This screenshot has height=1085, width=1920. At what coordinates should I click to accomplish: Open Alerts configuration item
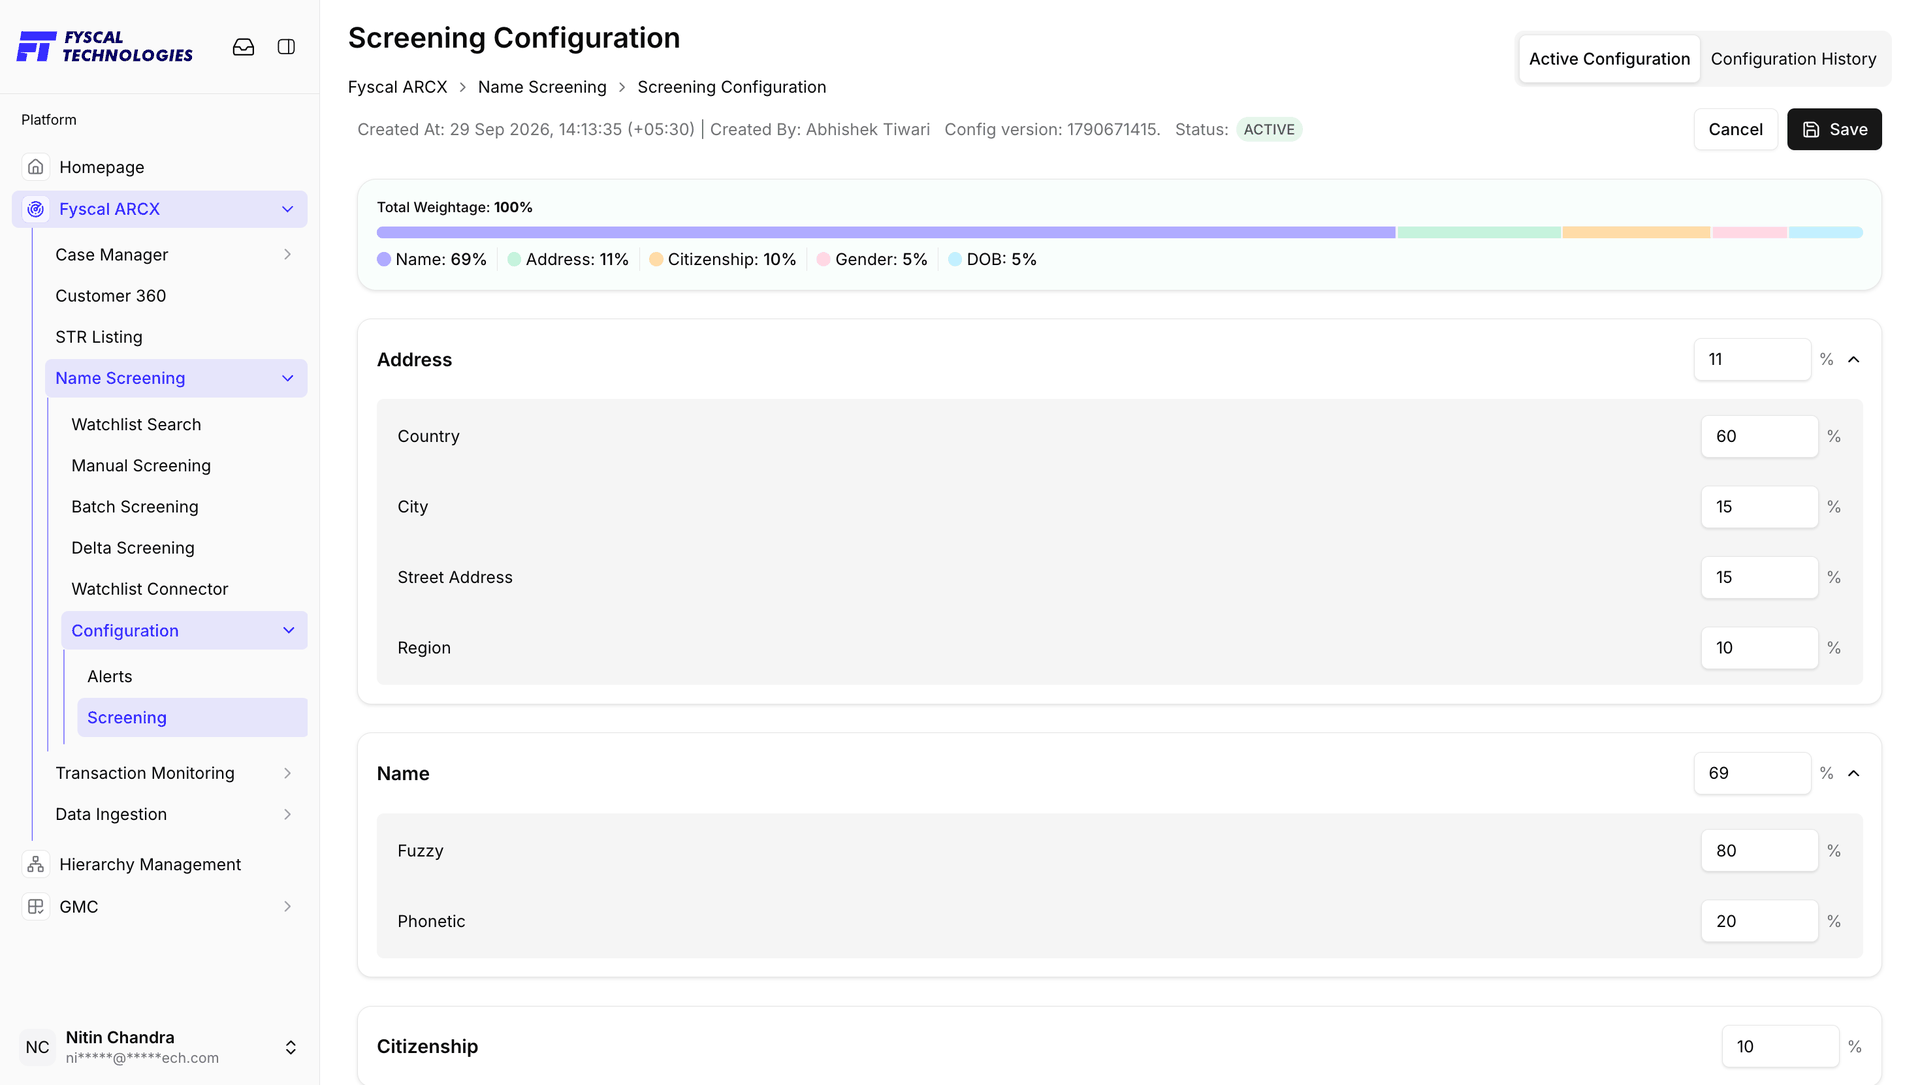(x=110, y=677)
